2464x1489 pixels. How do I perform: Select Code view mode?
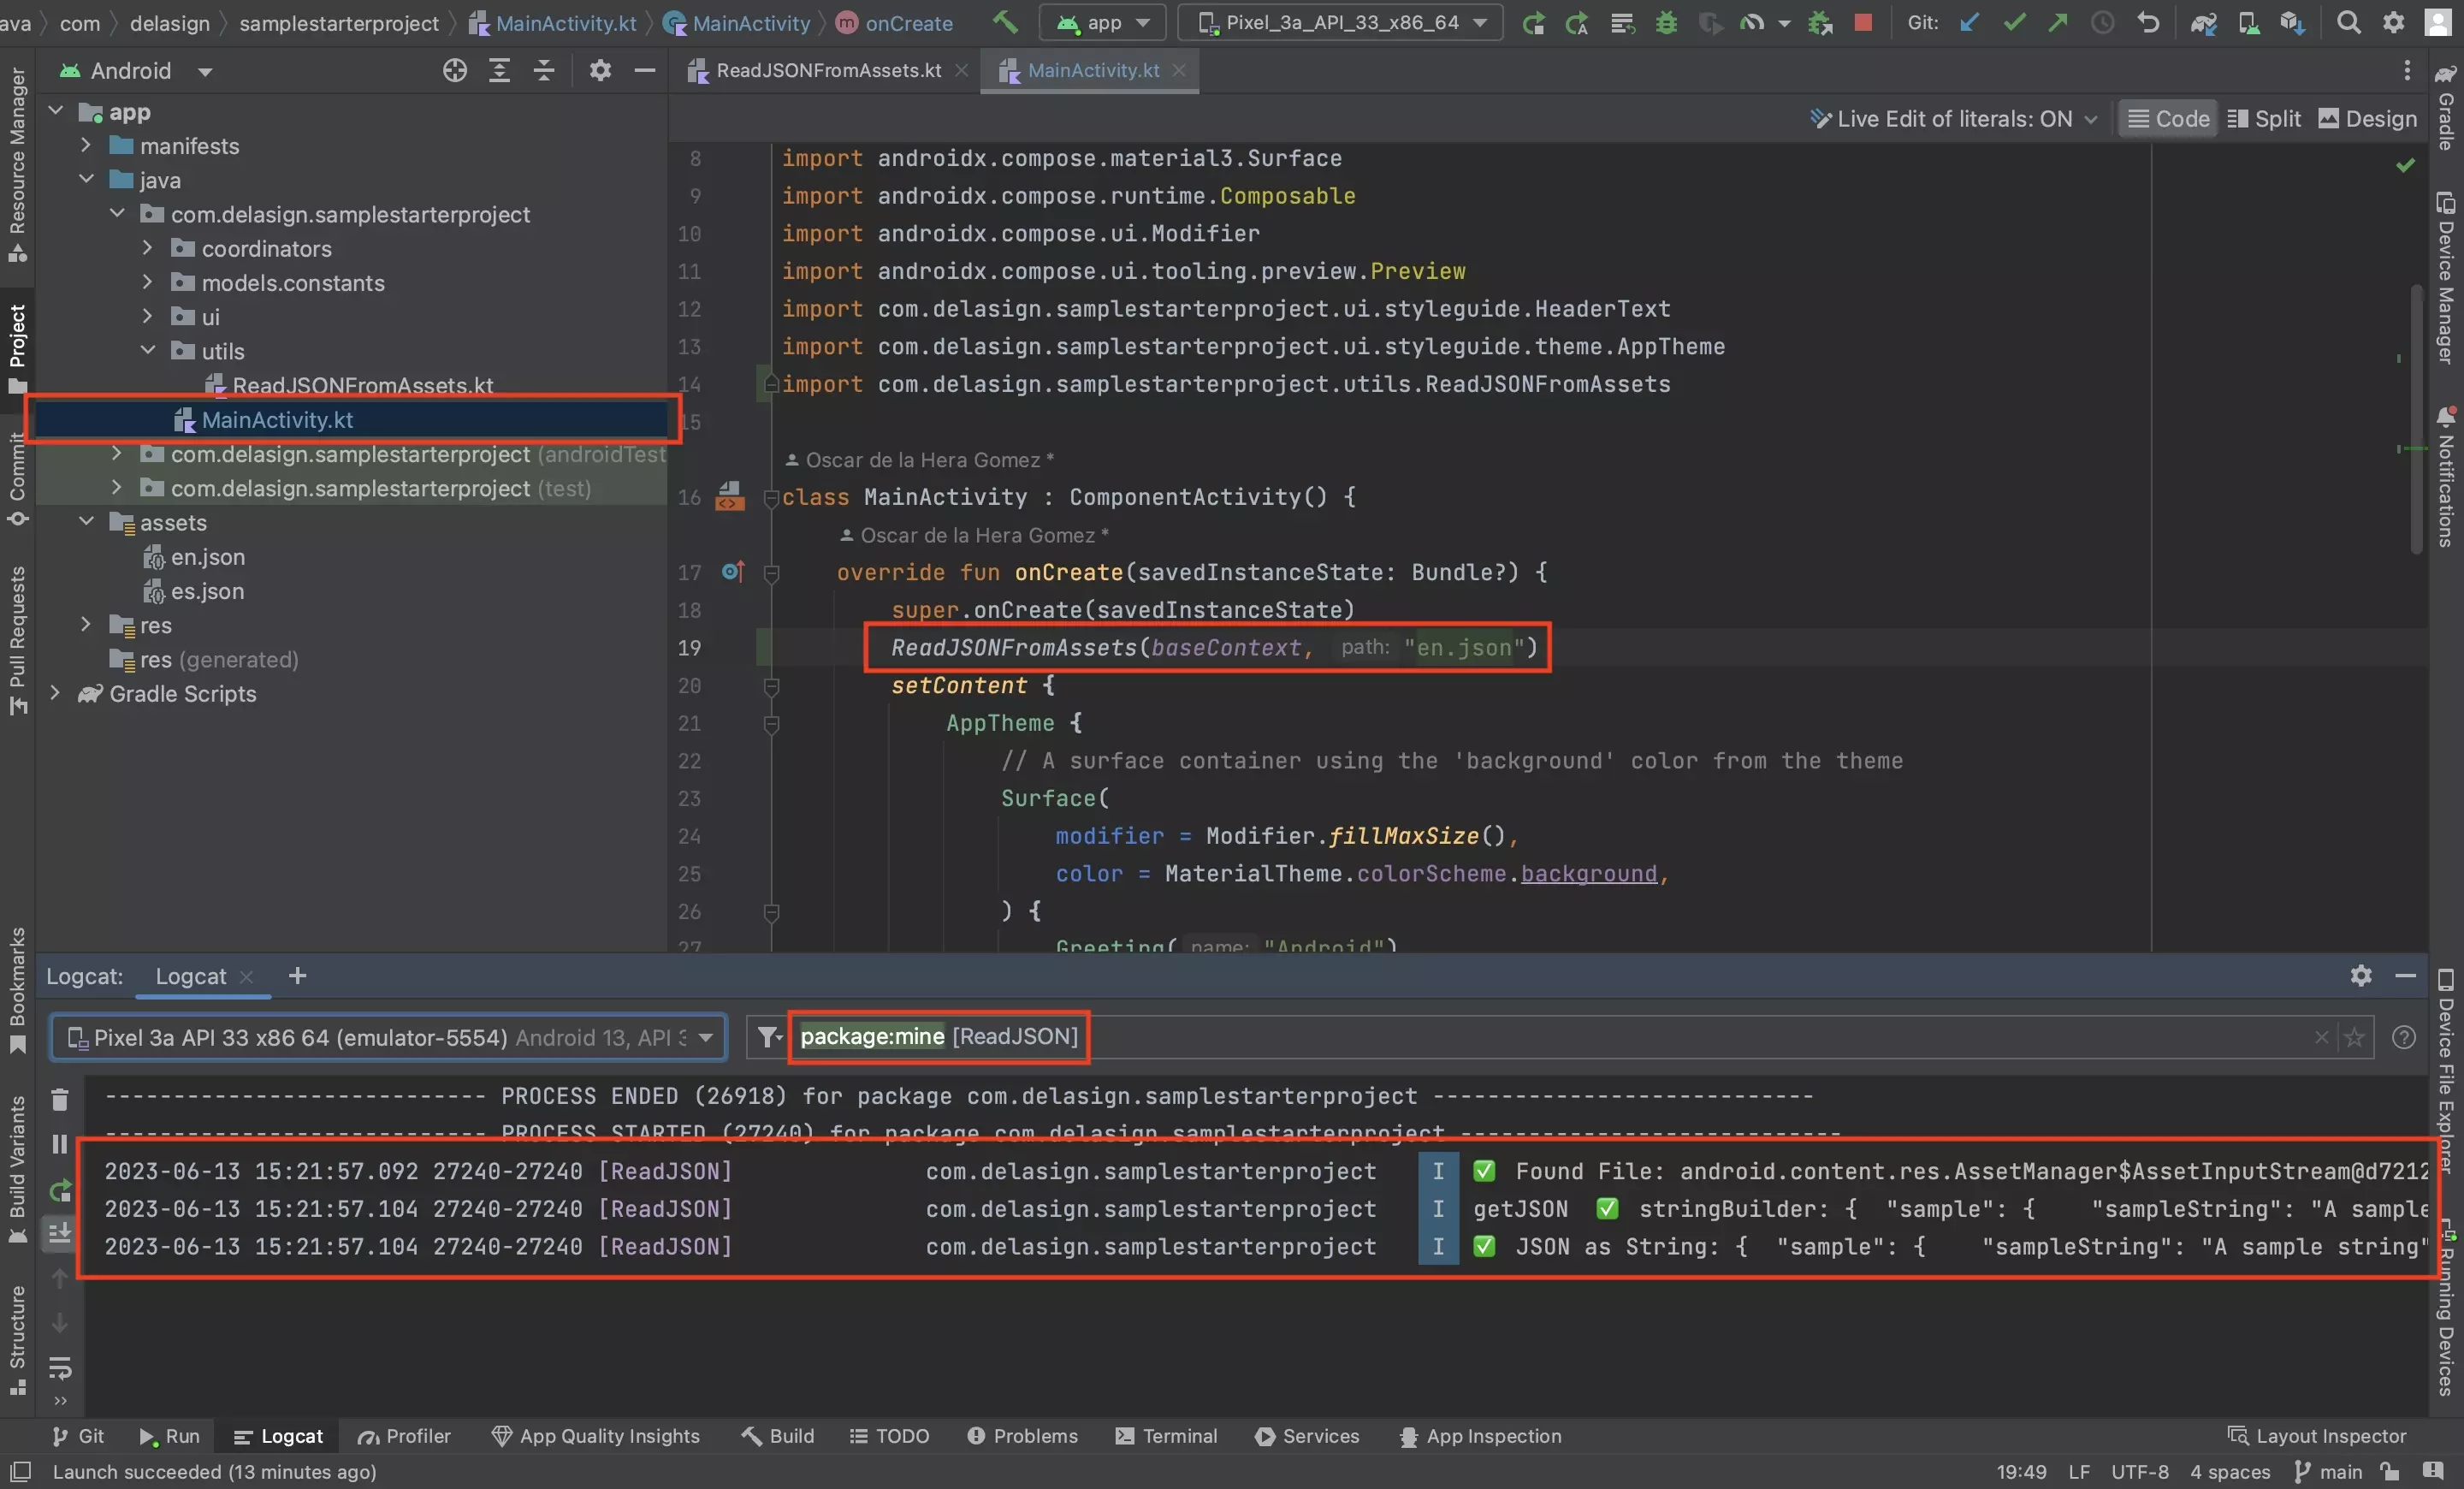click(2168, 119)
